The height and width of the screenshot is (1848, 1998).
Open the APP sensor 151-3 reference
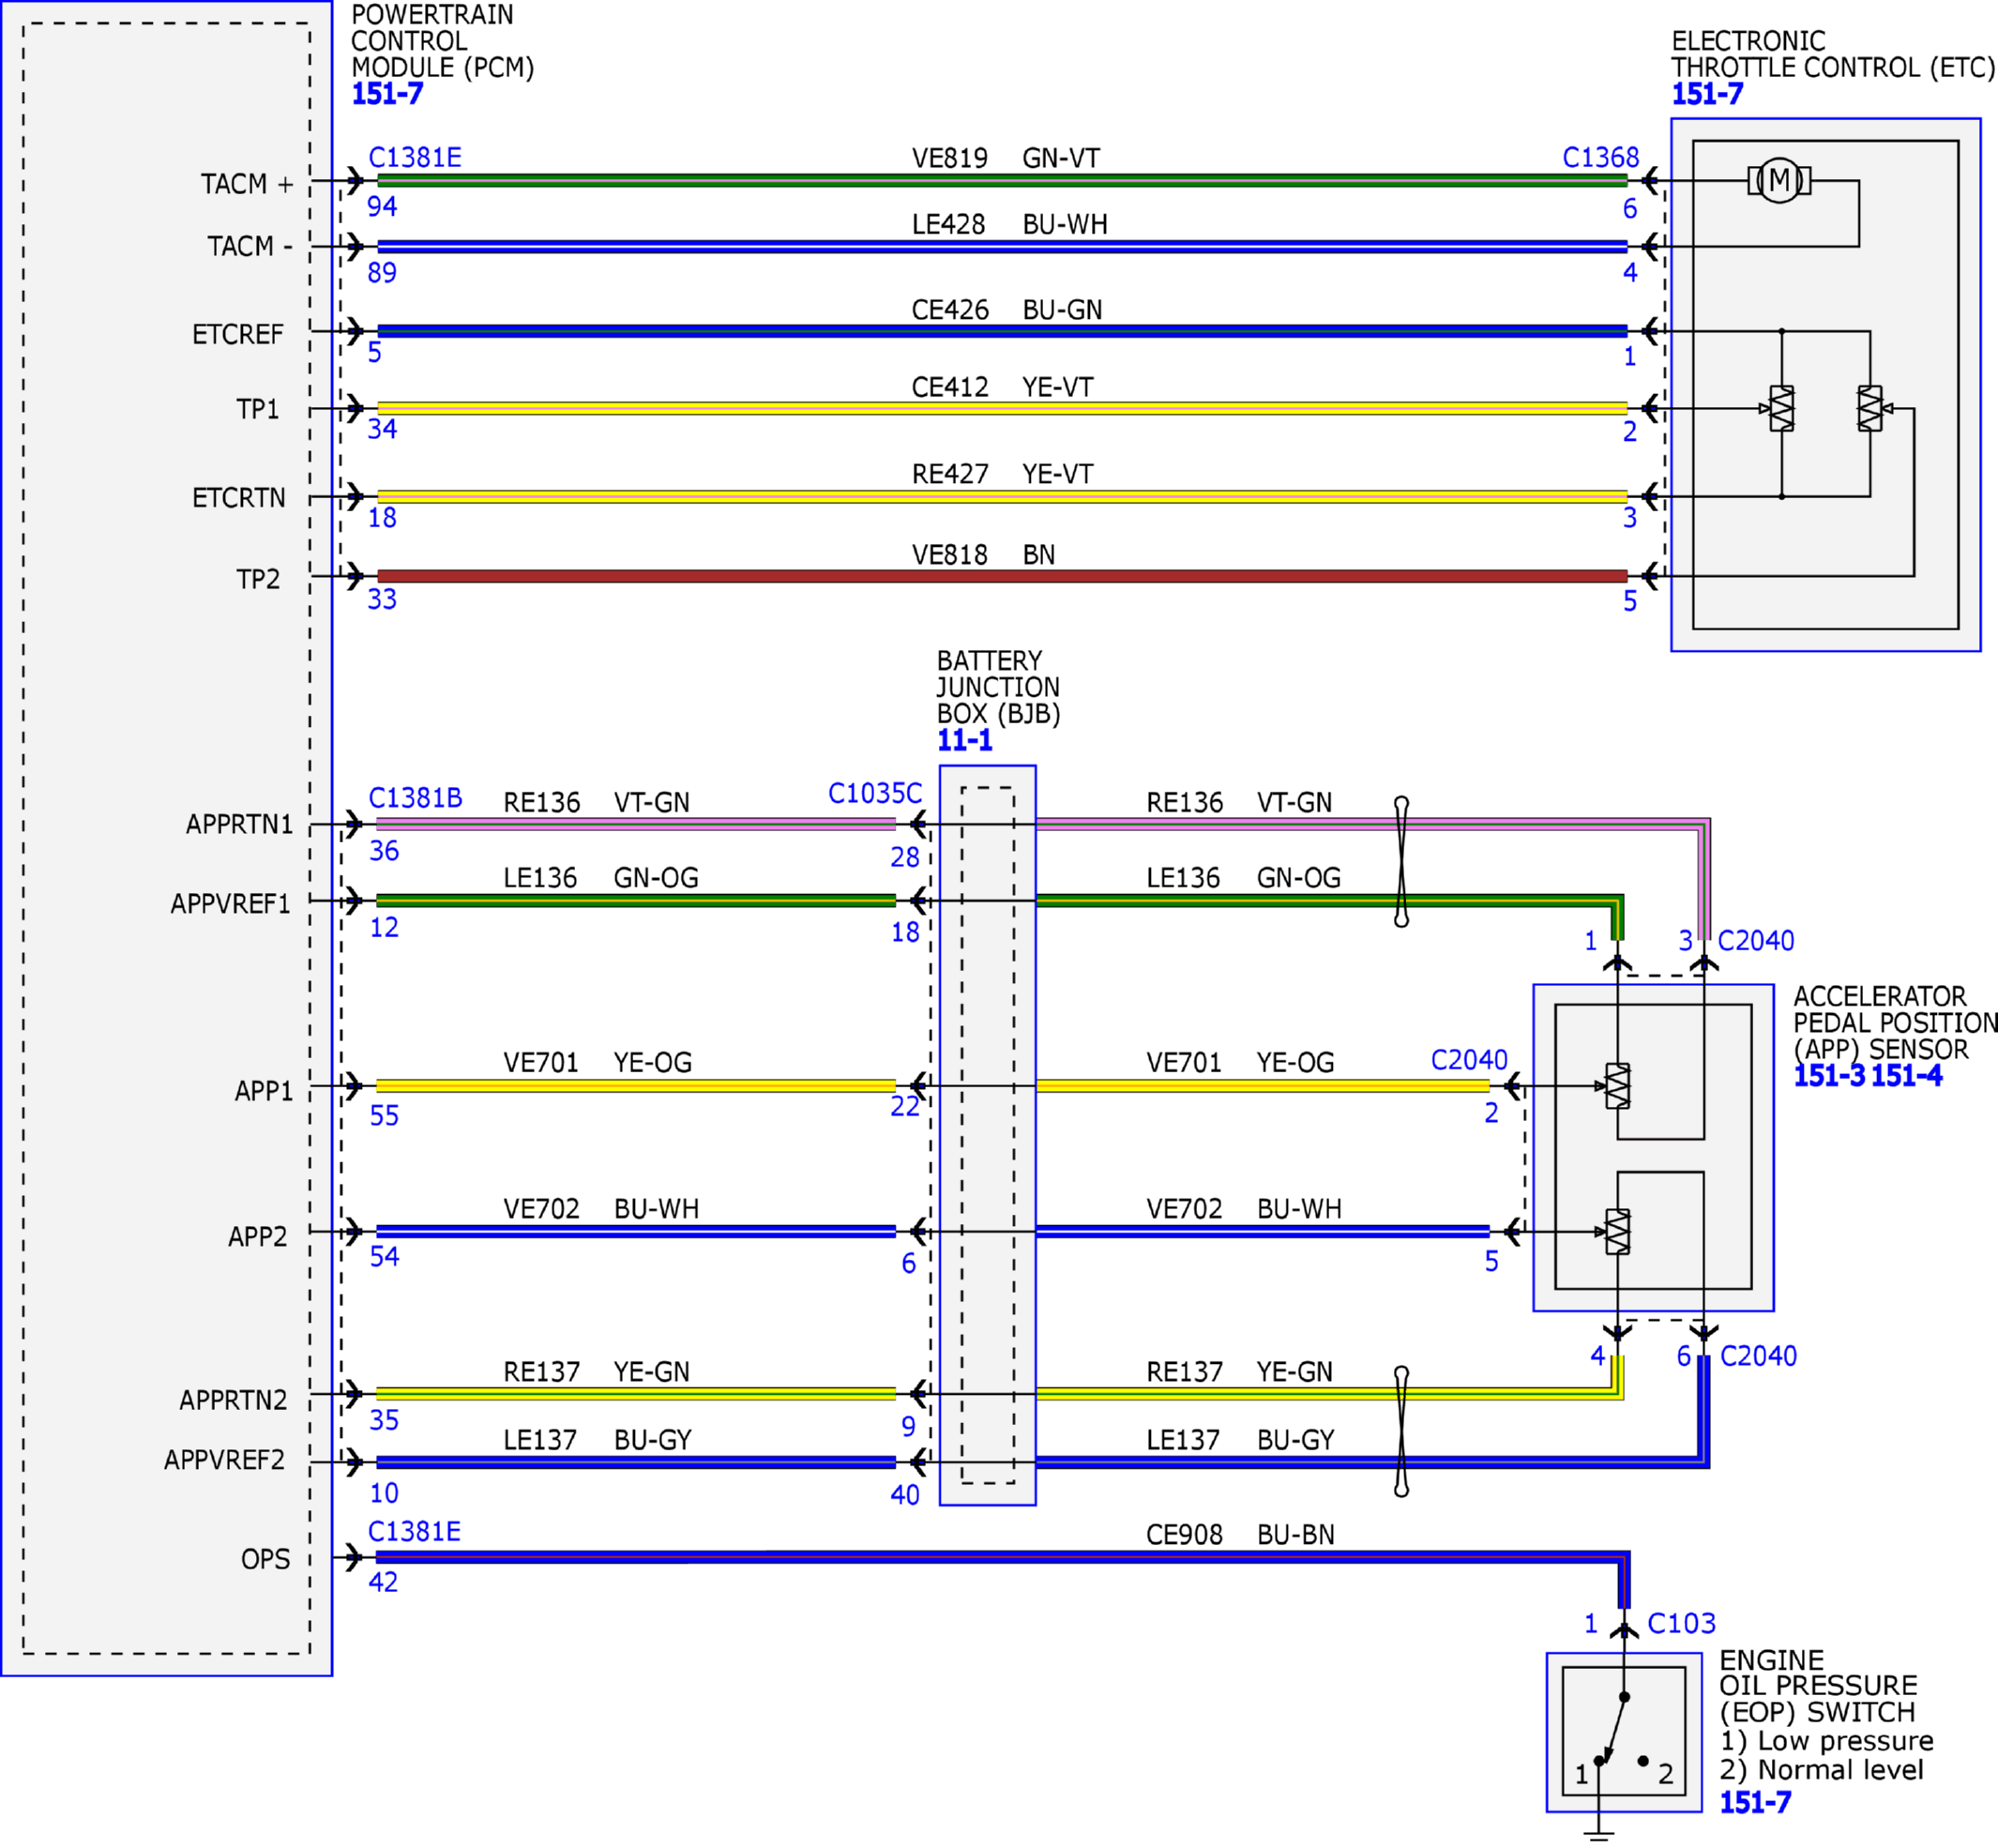[x=1829, y=1076]
